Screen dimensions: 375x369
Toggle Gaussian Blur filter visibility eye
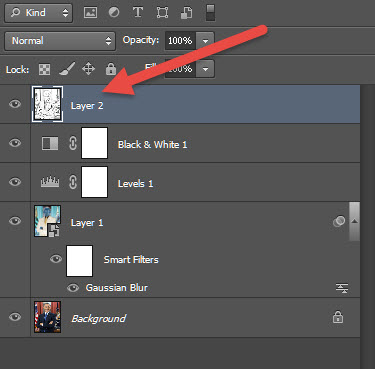[x=73, y=288]
